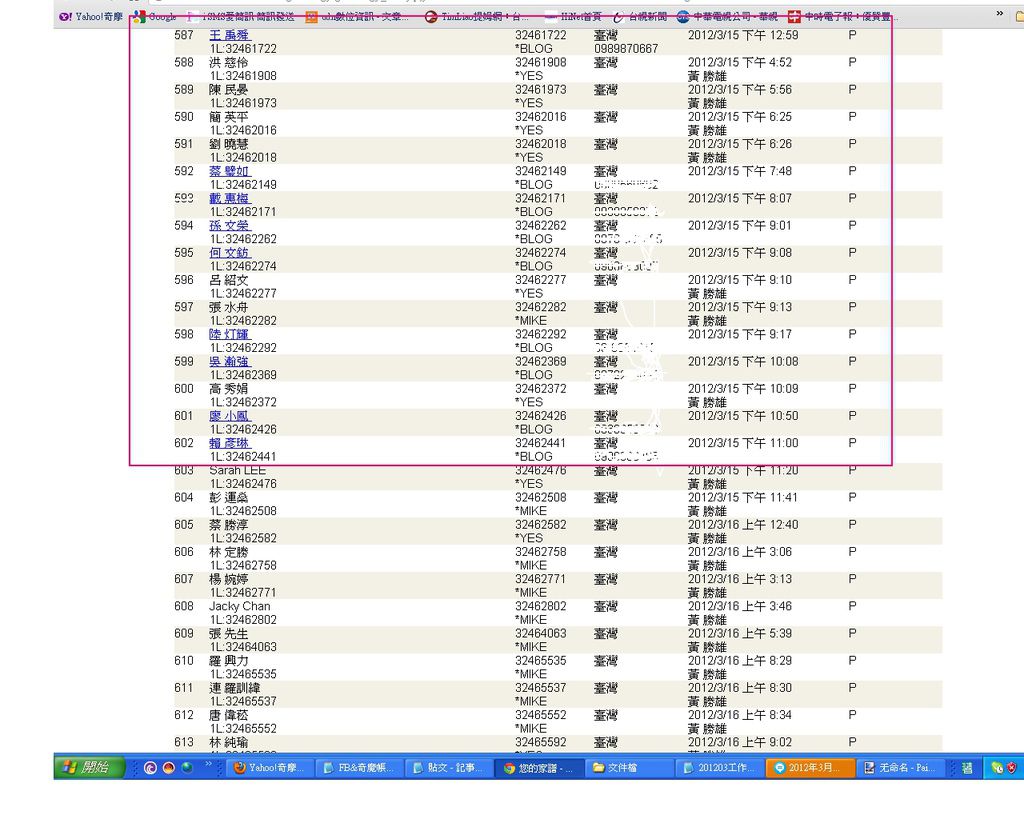Open the HiNet首頁 bookmark

573,16
